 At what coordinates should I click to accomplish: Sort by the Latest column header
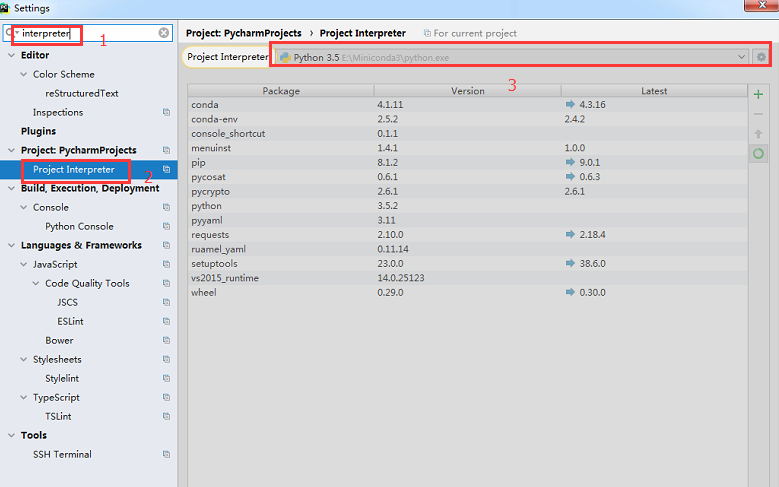[654, 91]
